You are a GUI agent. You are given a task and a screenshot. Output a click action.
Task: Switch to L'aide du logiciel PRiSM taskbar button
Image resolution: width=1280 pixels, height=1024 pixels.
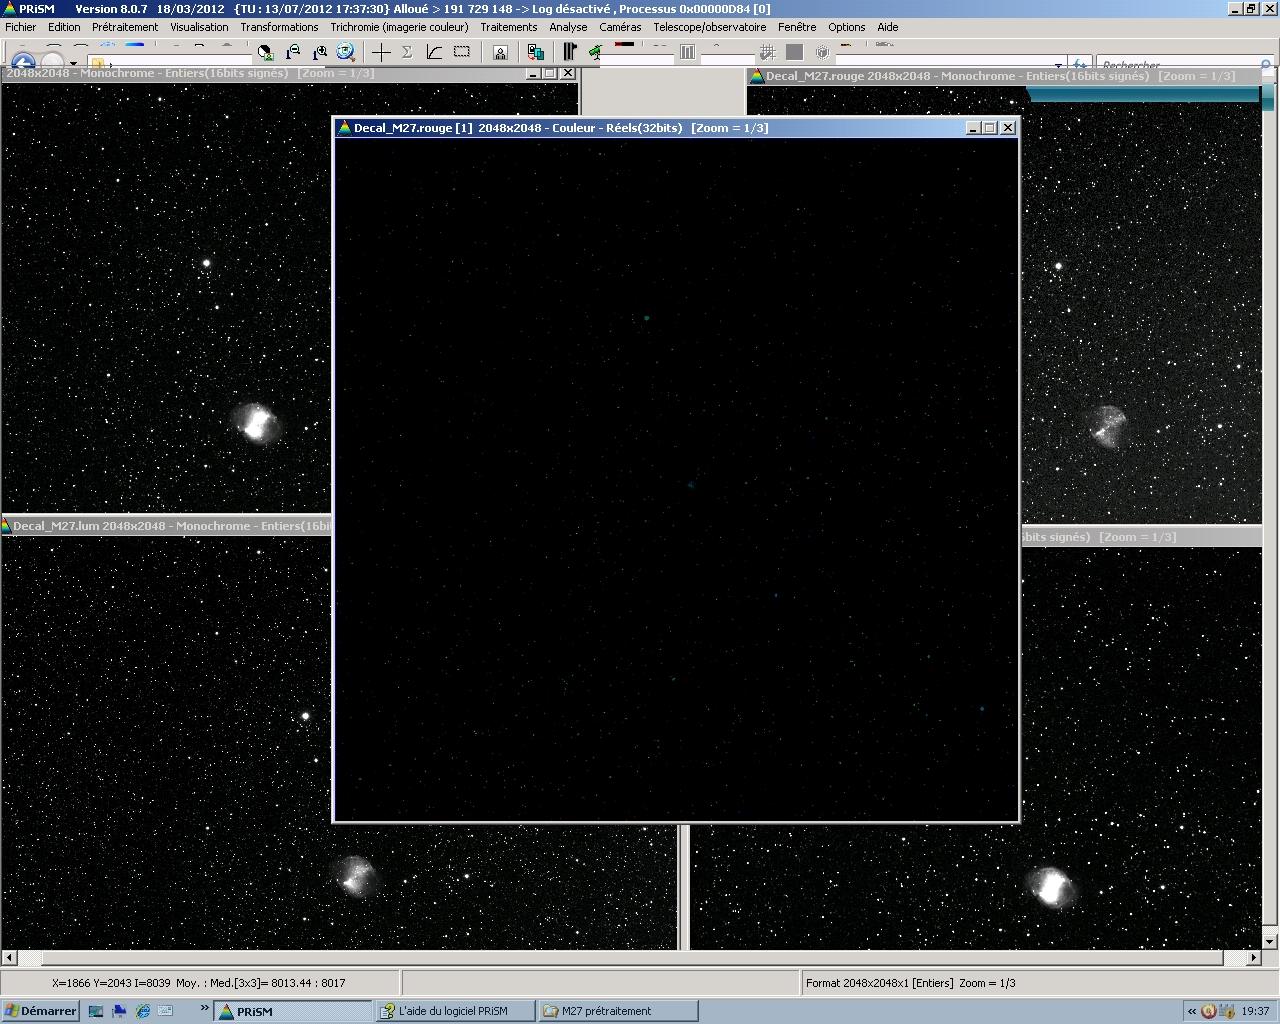pyautogui.click(x=453, y=1011)
